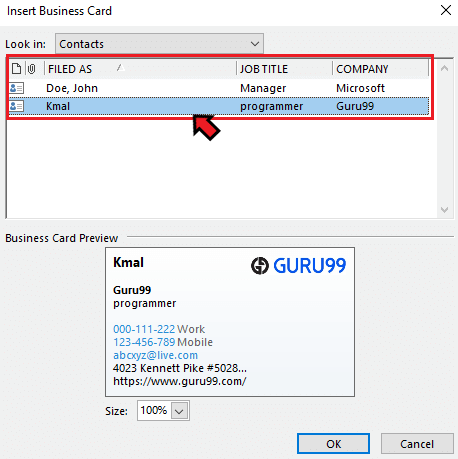Click the GURU99 logo in the card preview
Screen dimensions: 458x459
click(x=298, y=266)
